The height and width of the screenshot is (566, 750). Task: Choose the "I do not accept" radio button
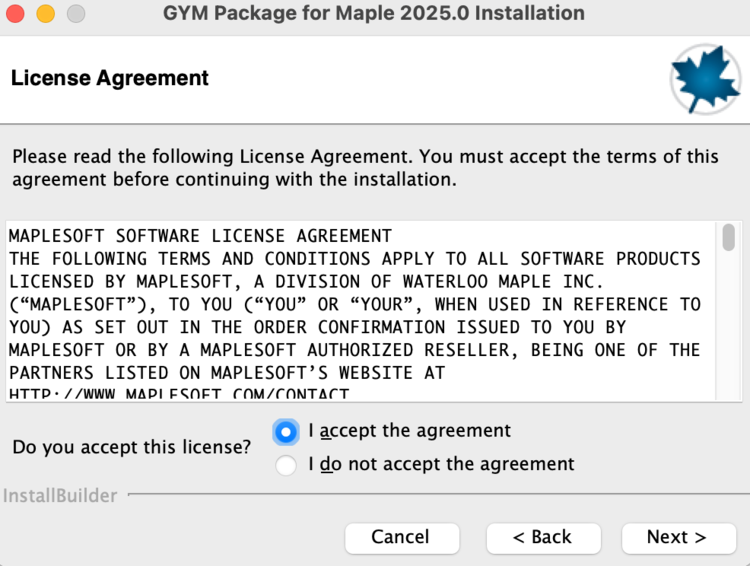pyautogui.click(x=286, y=465)
